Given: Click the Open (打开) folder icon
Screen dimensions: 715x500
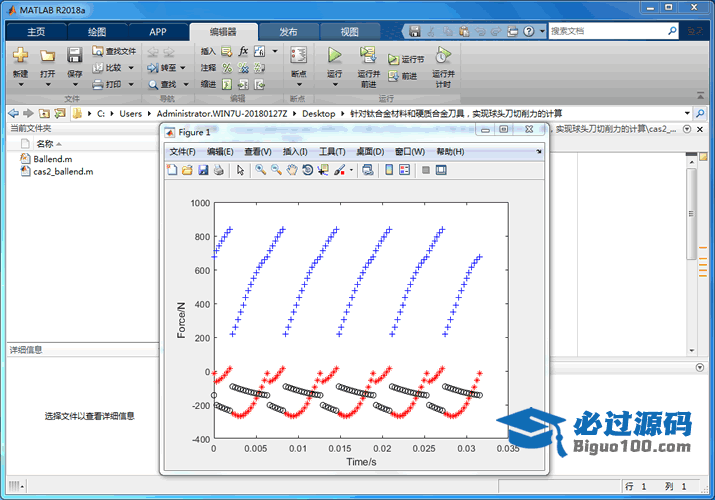Looking at the screenshot, I should tap(47, 56).
